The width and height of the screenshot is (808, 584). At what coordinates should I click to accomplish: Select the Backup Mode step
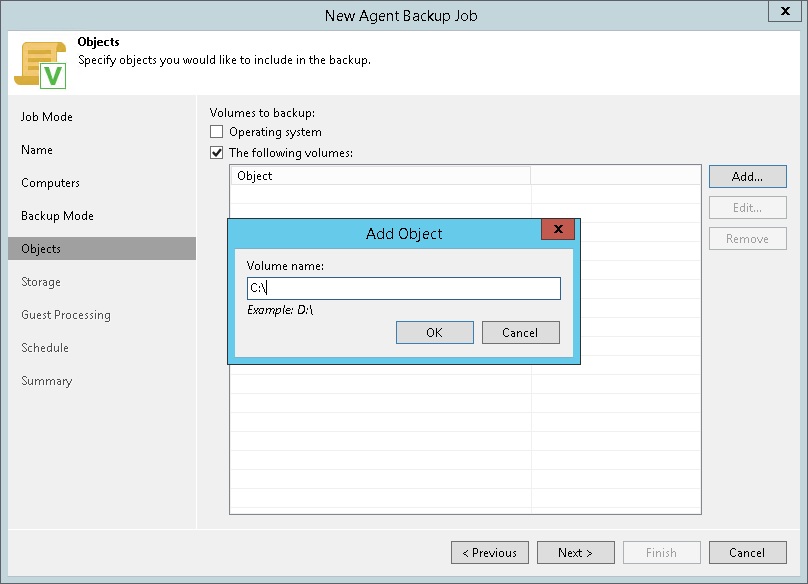[57, 216]
